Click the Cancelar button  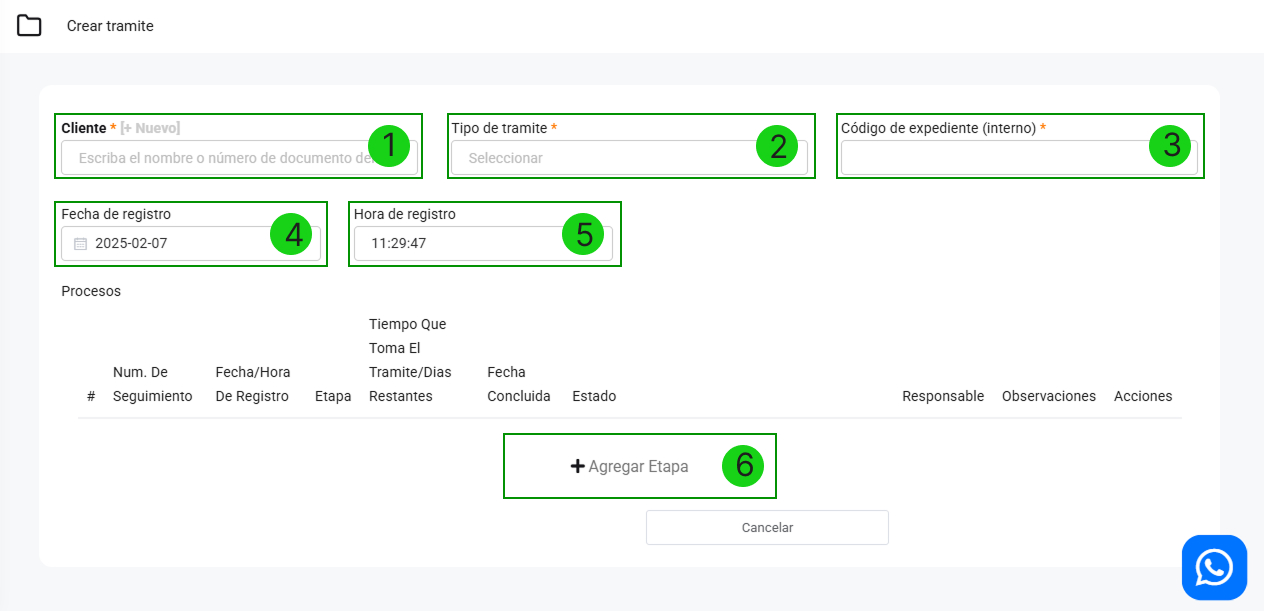[x=767, y=527]
